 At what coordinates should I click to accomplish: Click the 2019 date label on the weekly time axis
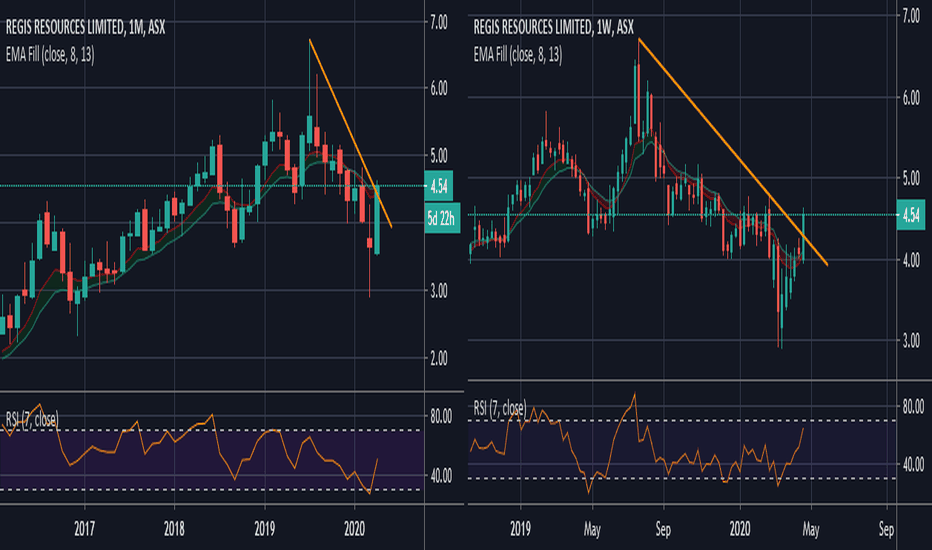click(520, 529)
